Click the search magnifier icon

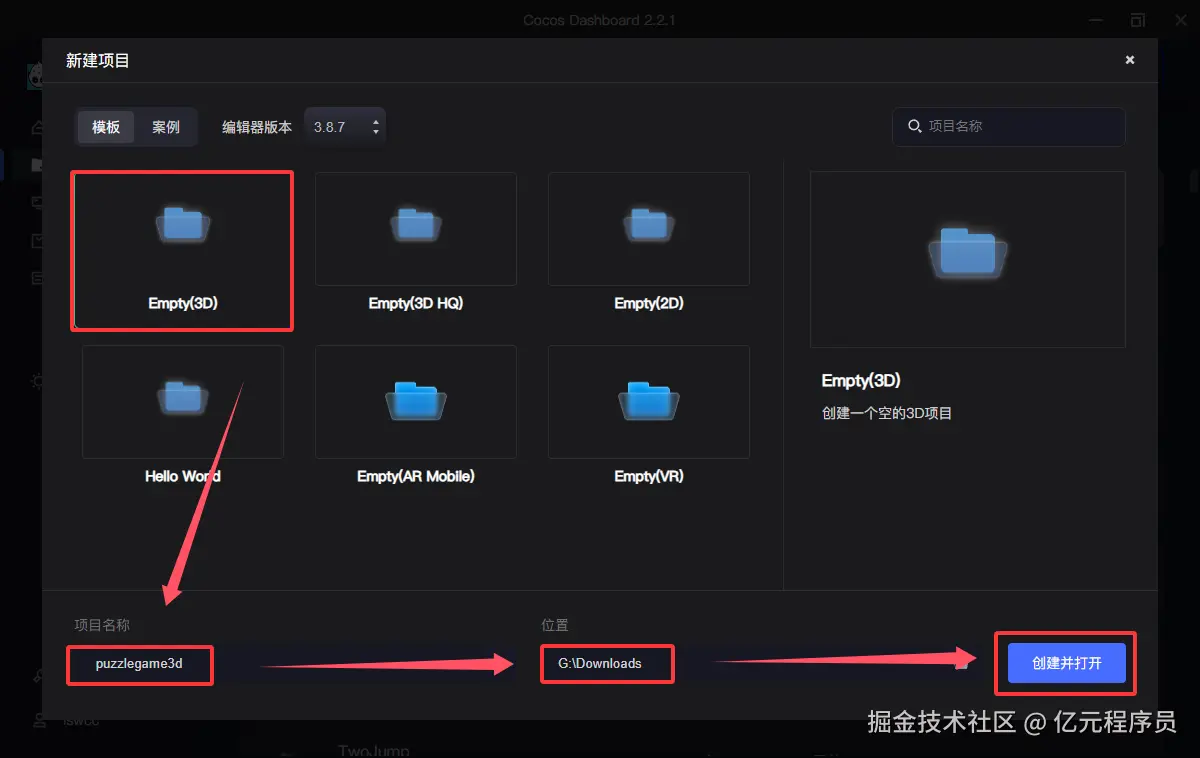914,126
